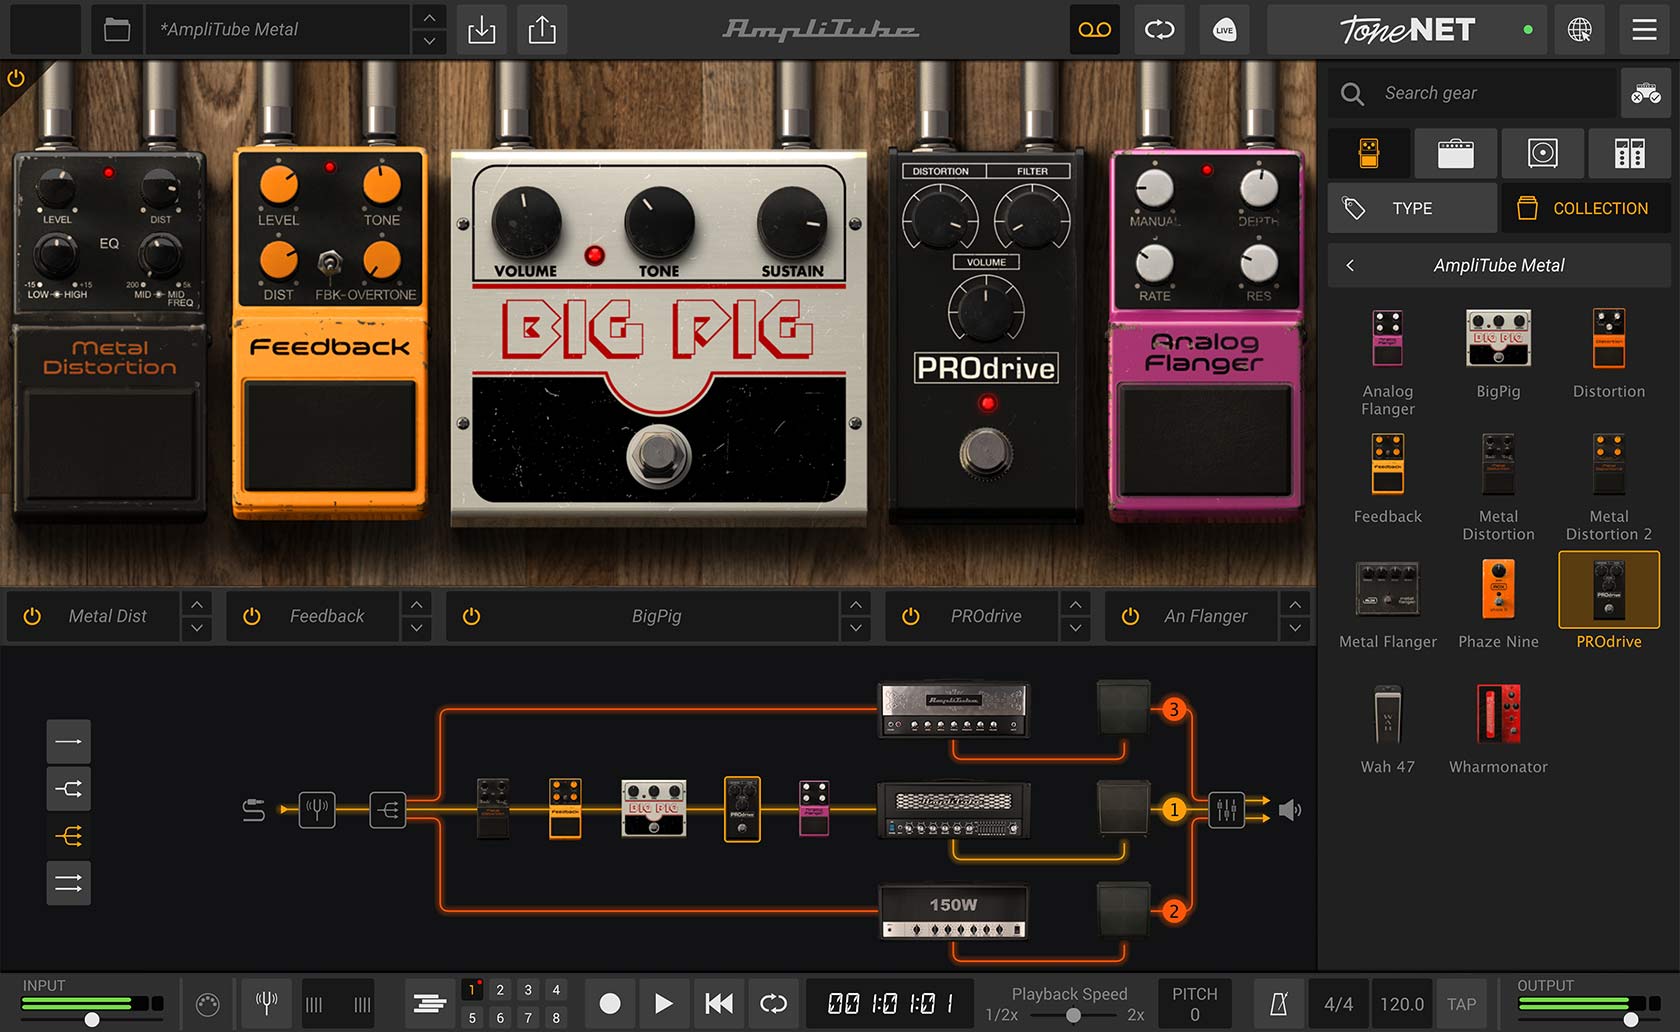The height and width of the screenshot is (1032, 1680).
Task: Flip the Feedback pedal mini toggle switch
Action: click(x=329, y=263)
